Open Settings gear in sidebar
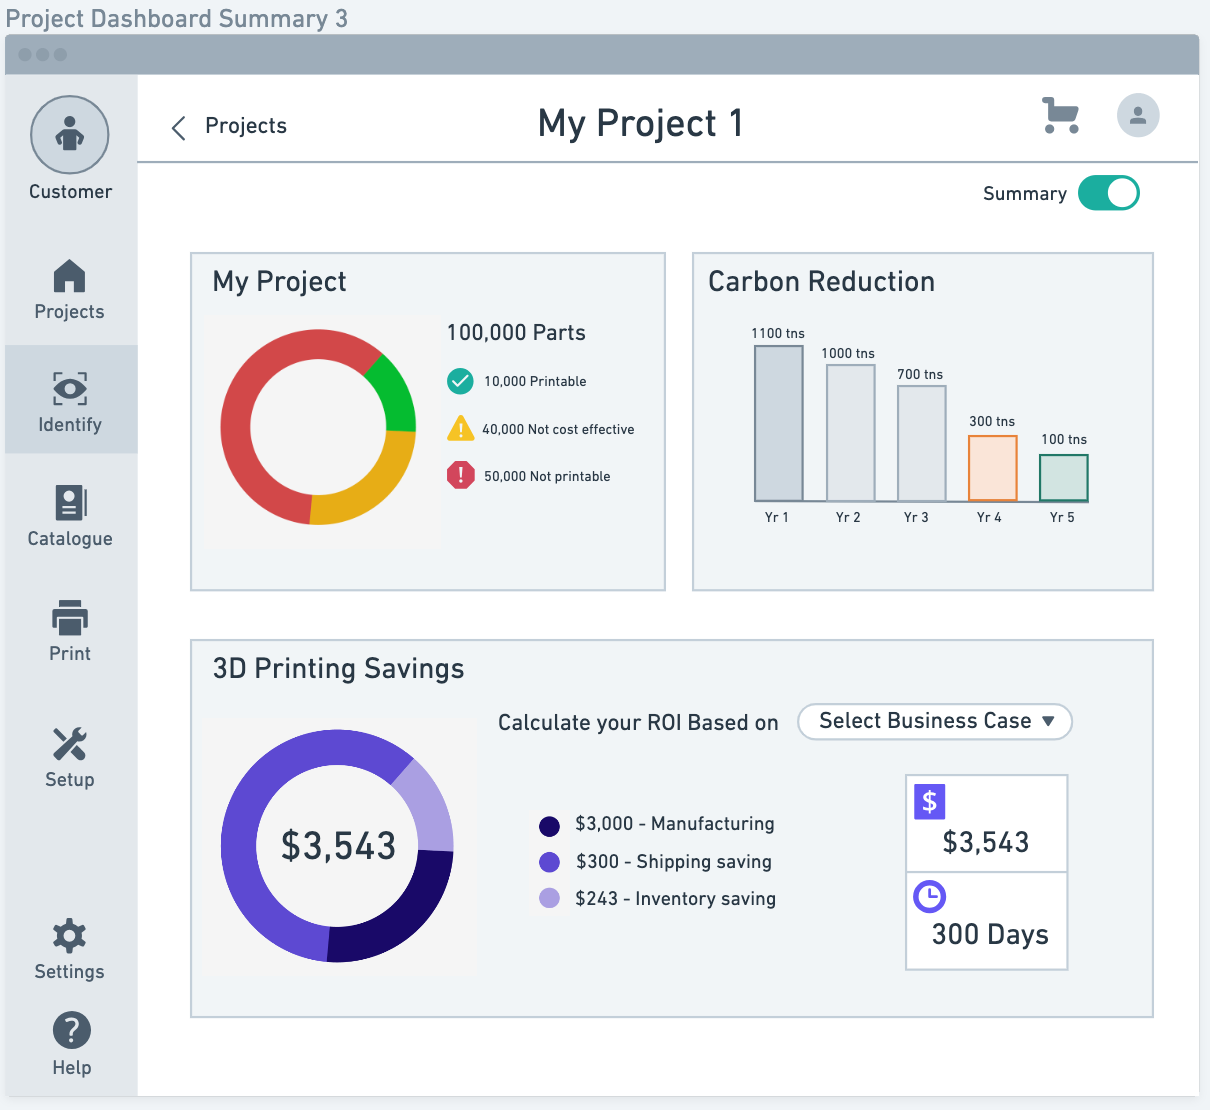1210x1110 pixels. tap(69, 937)
